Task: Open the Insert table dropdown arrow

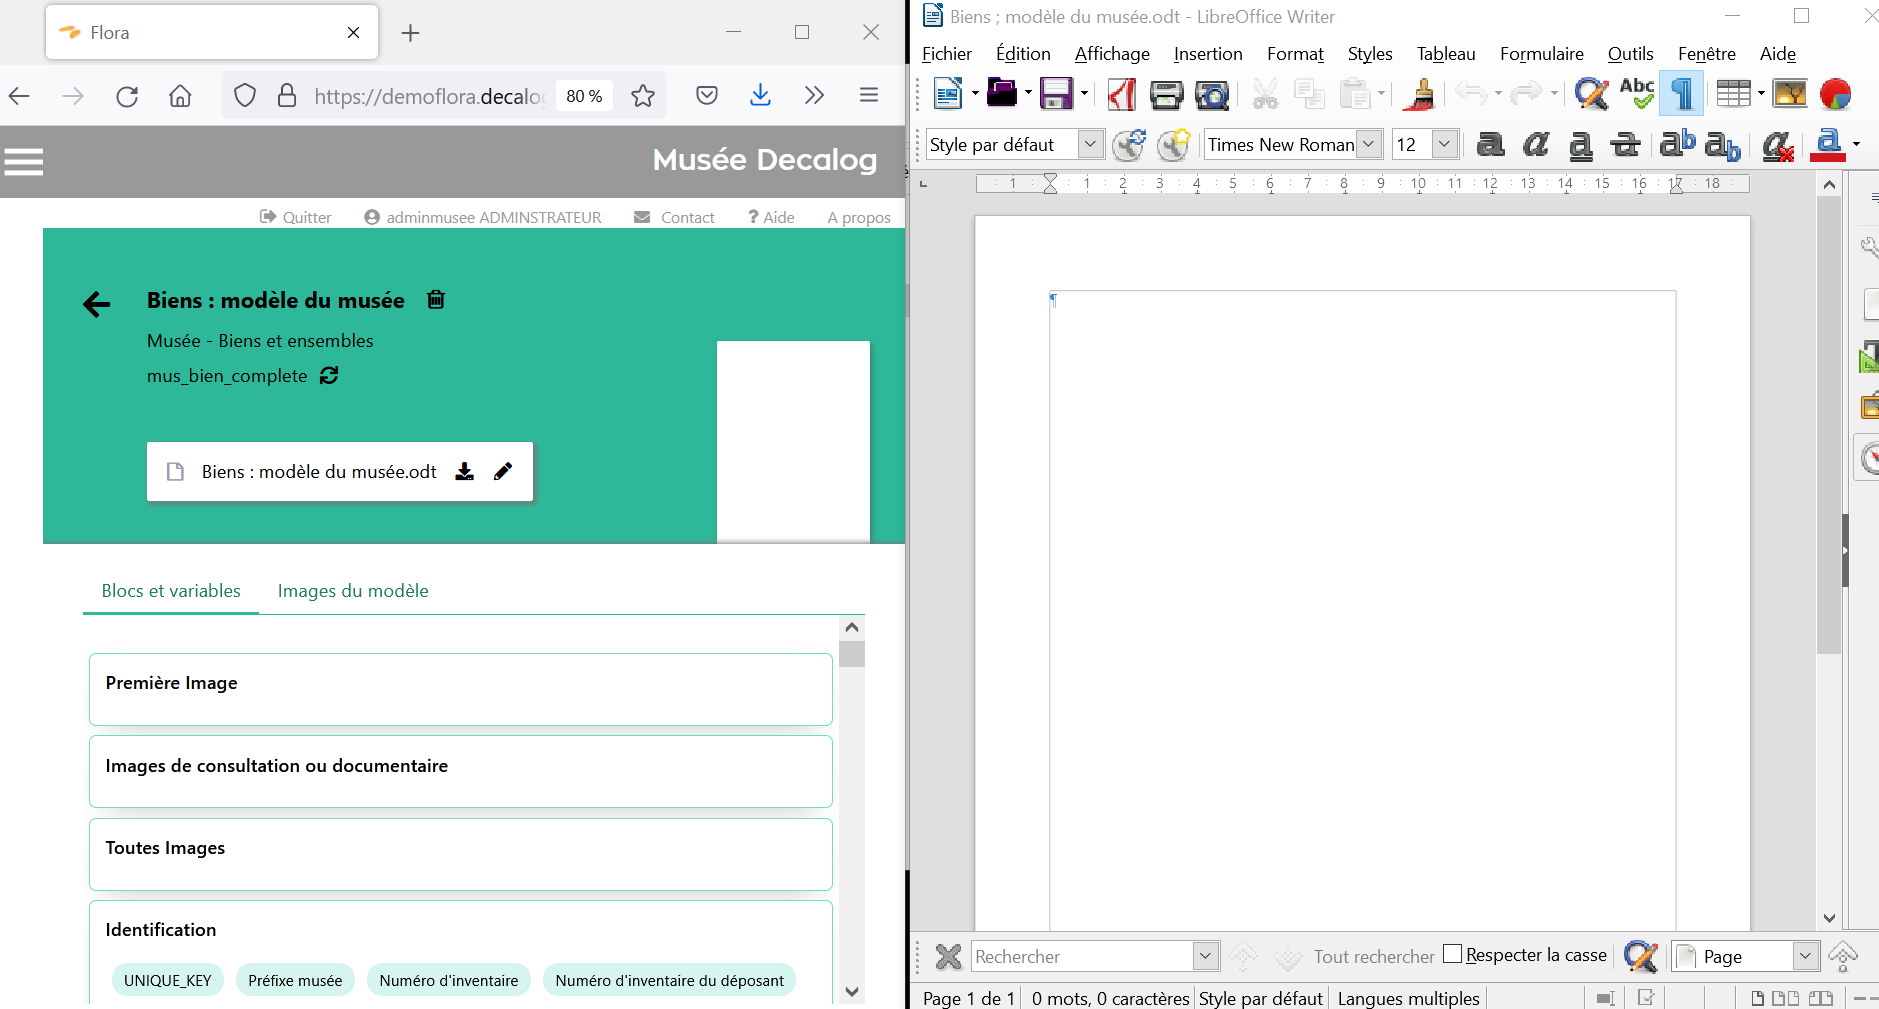Action: pos(1761,94)
